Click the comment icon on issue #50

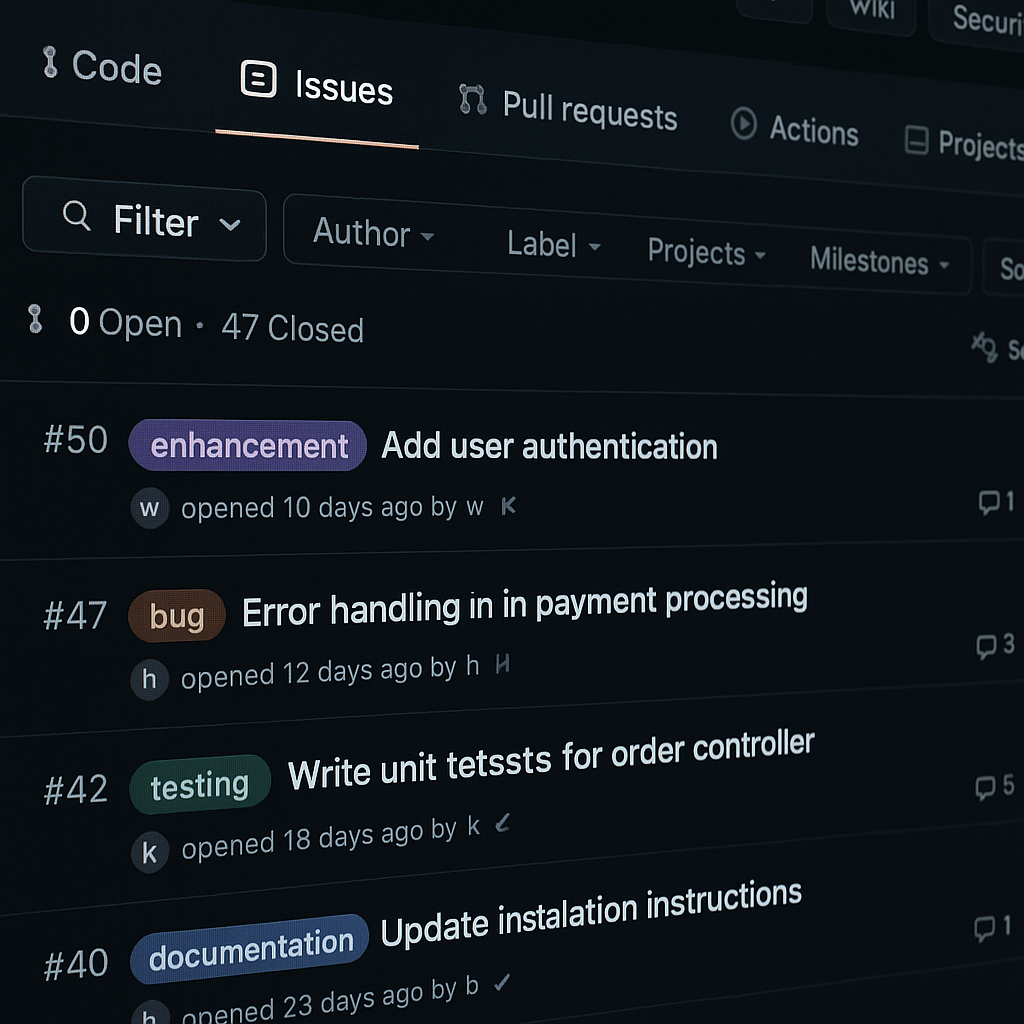[x=988, y=502]
